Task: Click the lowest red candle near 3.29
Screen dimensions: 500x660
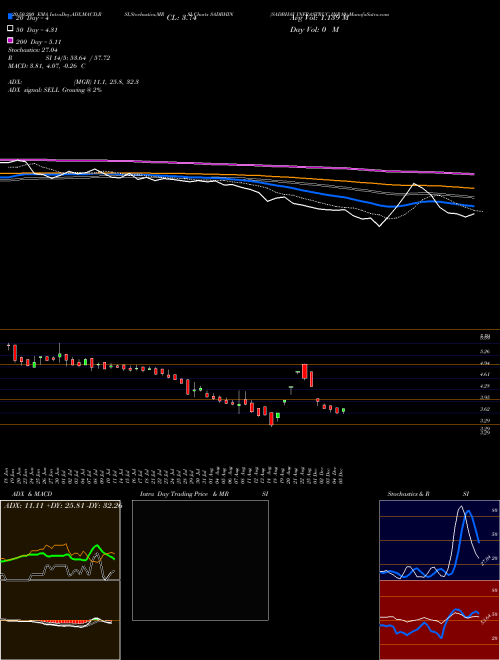Action: 271,419
